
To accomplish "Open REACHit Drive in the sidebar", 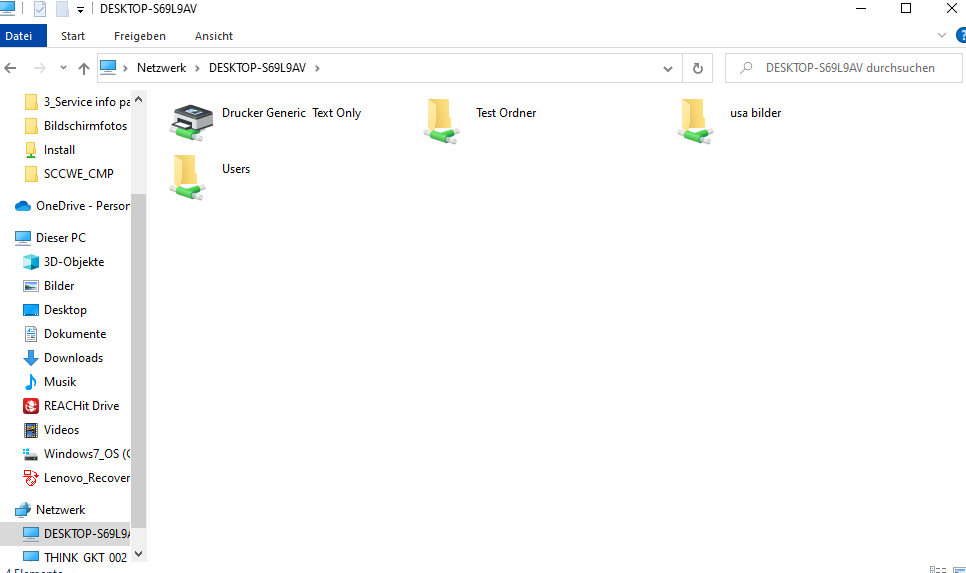I will 81,406.
